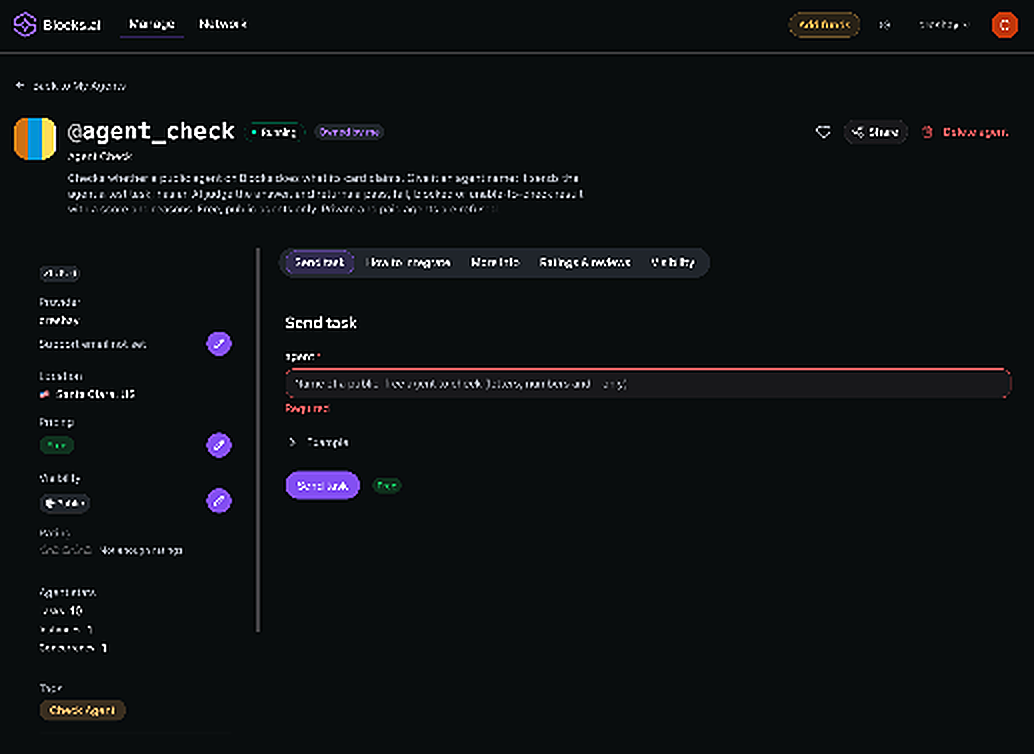
Task: Click the red trash icon
Action: coord(927,132)
